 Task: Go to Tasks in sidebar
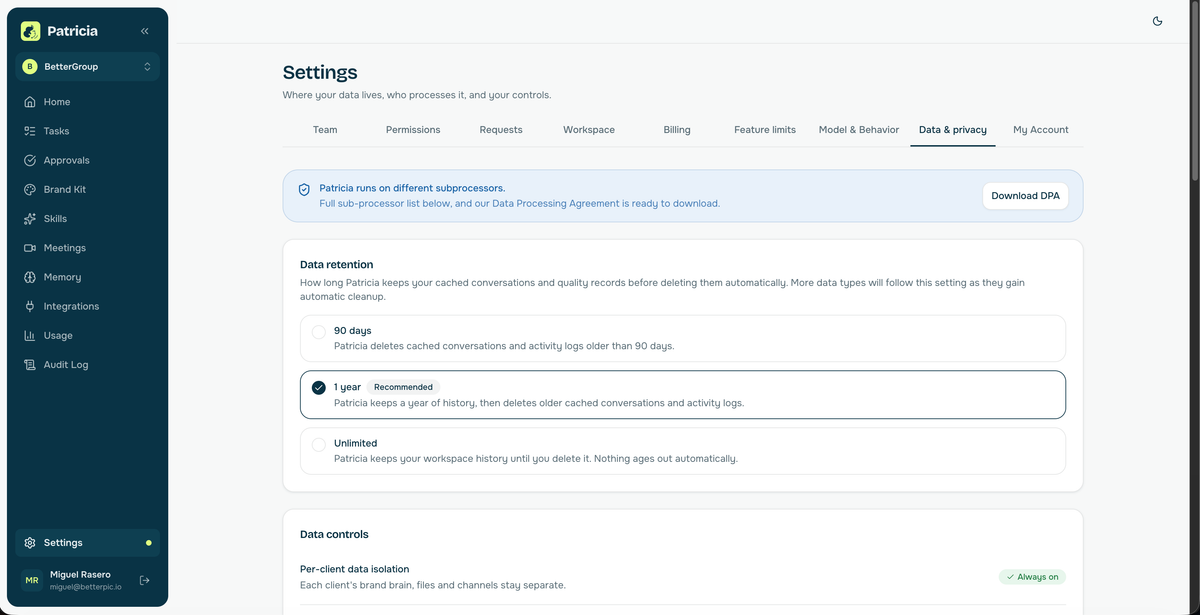[87, 131]
